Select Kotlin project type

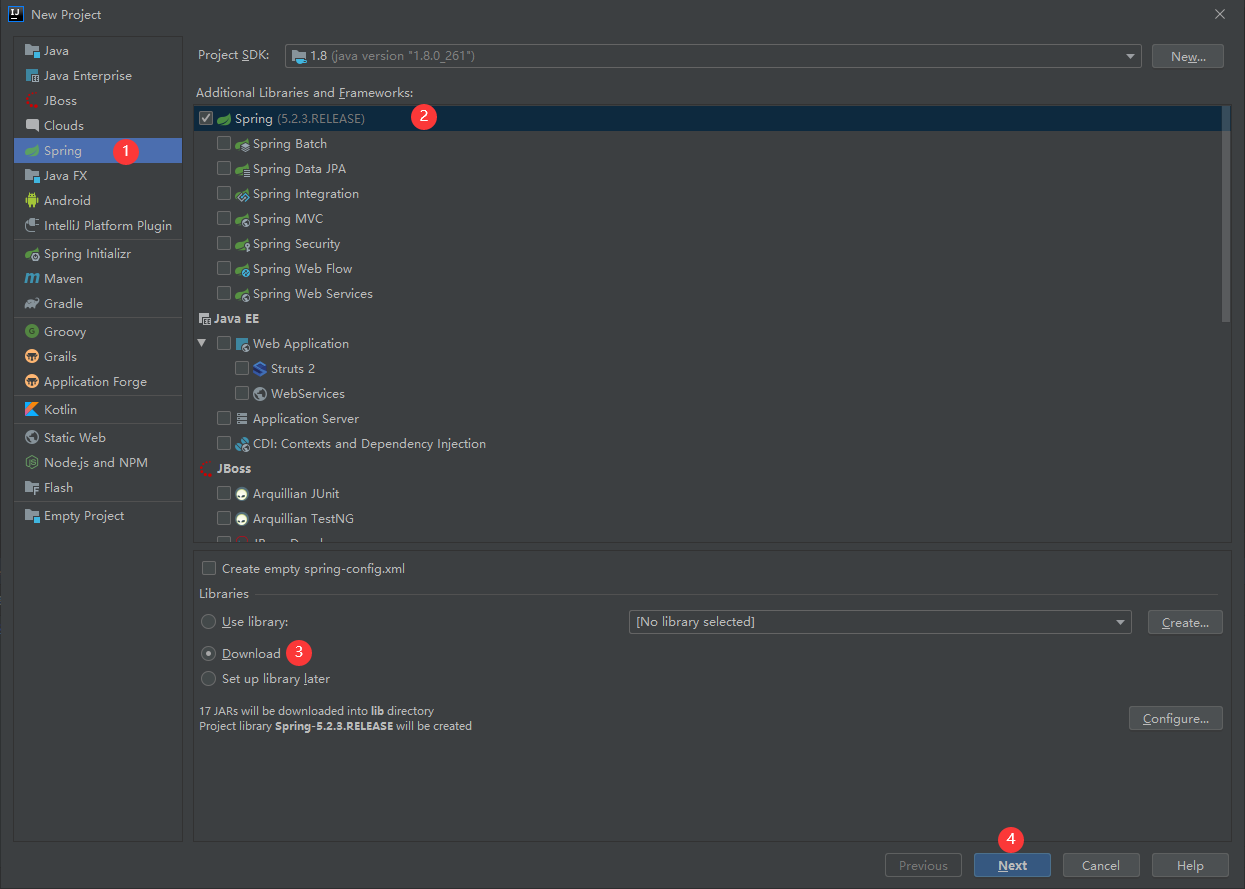point(98,409)
